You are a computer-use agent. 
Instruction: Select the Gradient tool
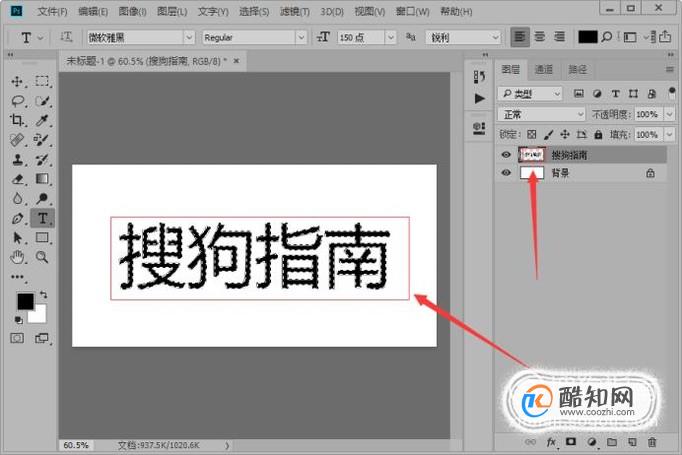tap(42, 178)
